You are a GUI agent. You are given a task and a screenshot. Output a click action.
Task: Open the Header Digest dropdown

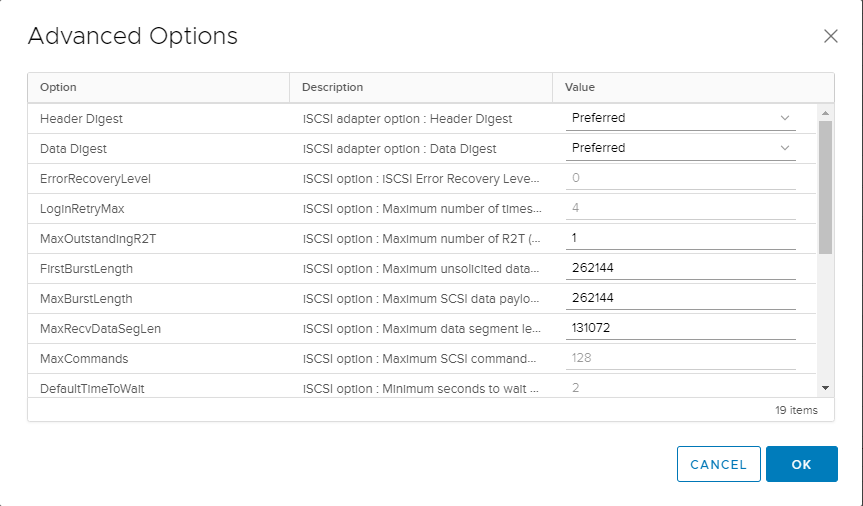[x=680, y=118]
